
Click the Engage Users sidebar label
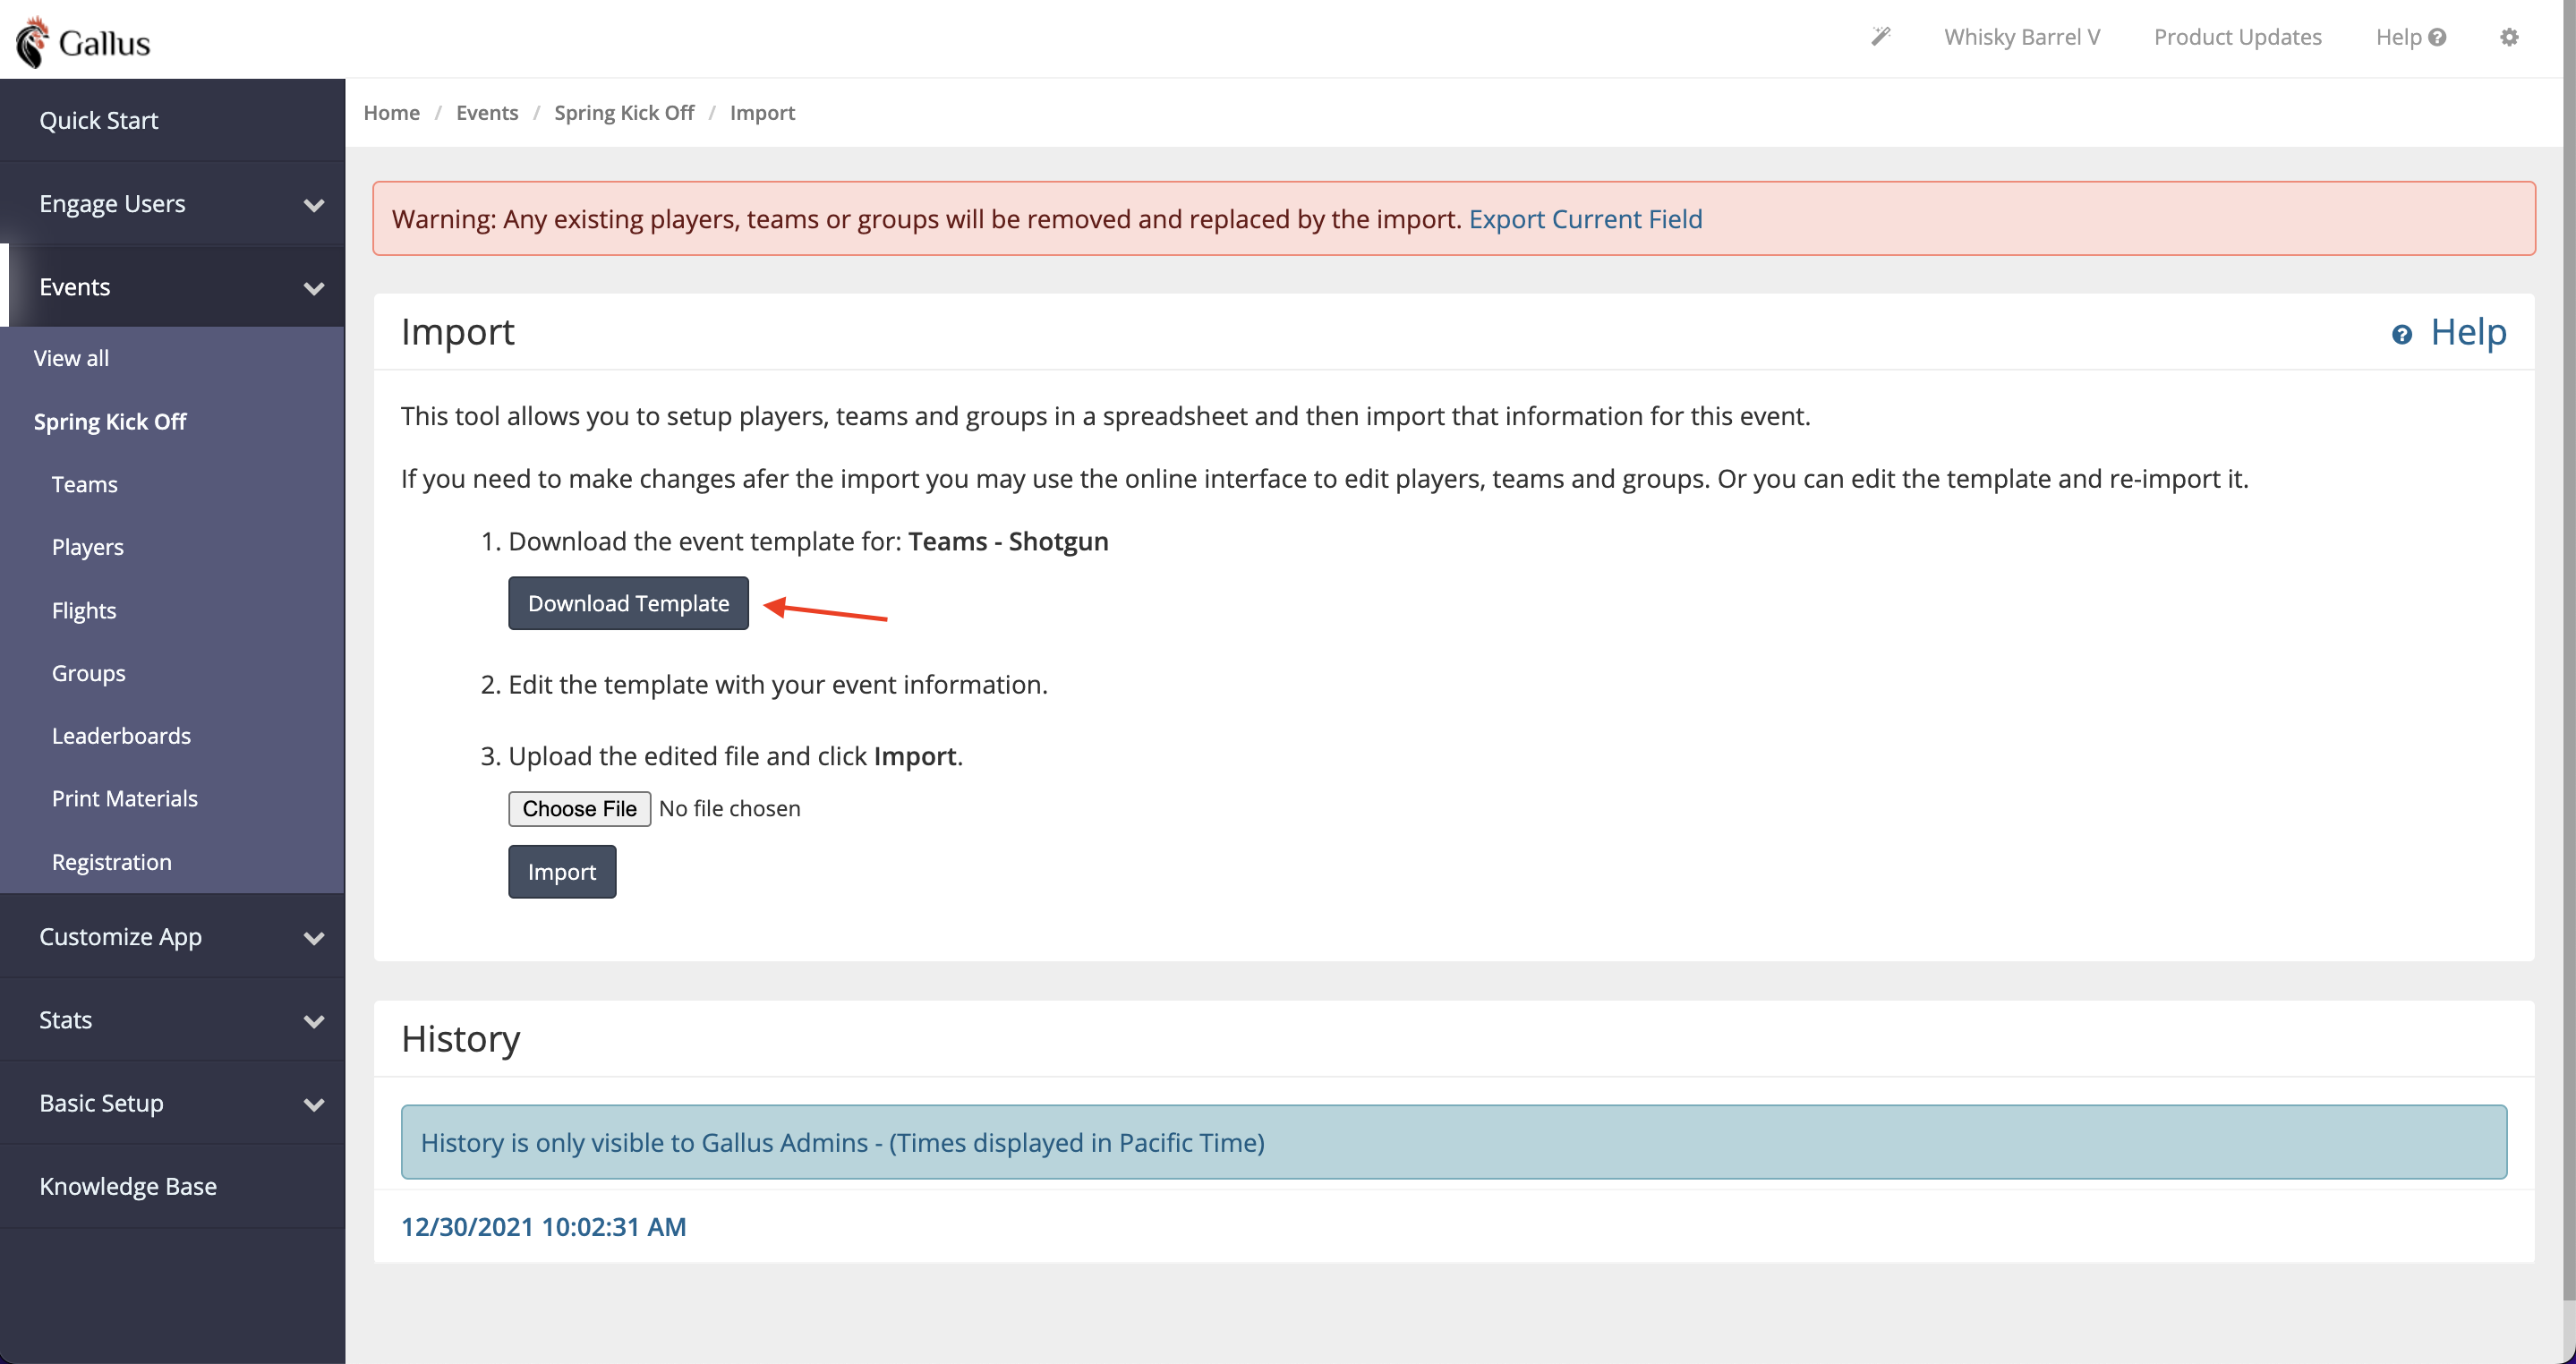(112, 203)
